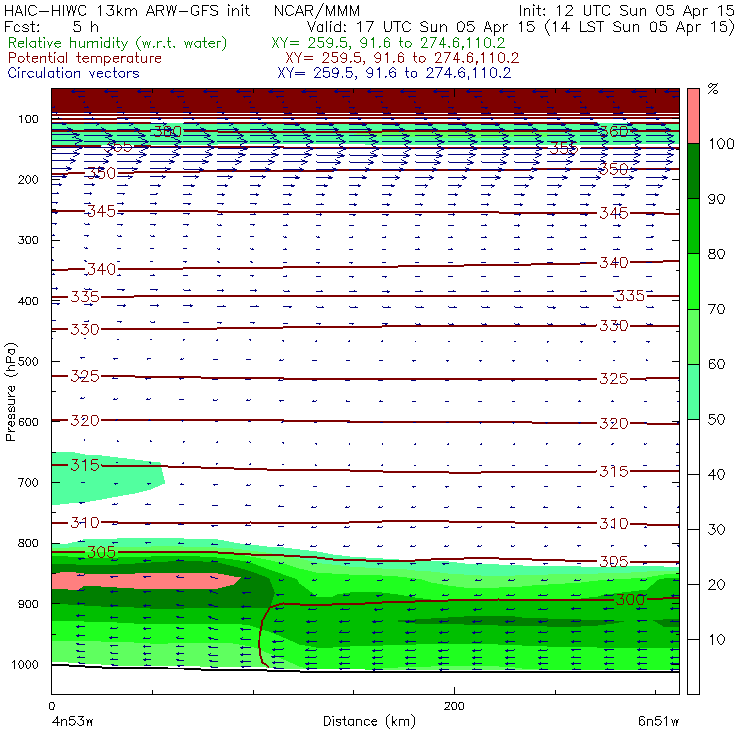Screen dimensions: 740x740
Task: Click the blue XY coordinates text line
Action: pos(394,73)
